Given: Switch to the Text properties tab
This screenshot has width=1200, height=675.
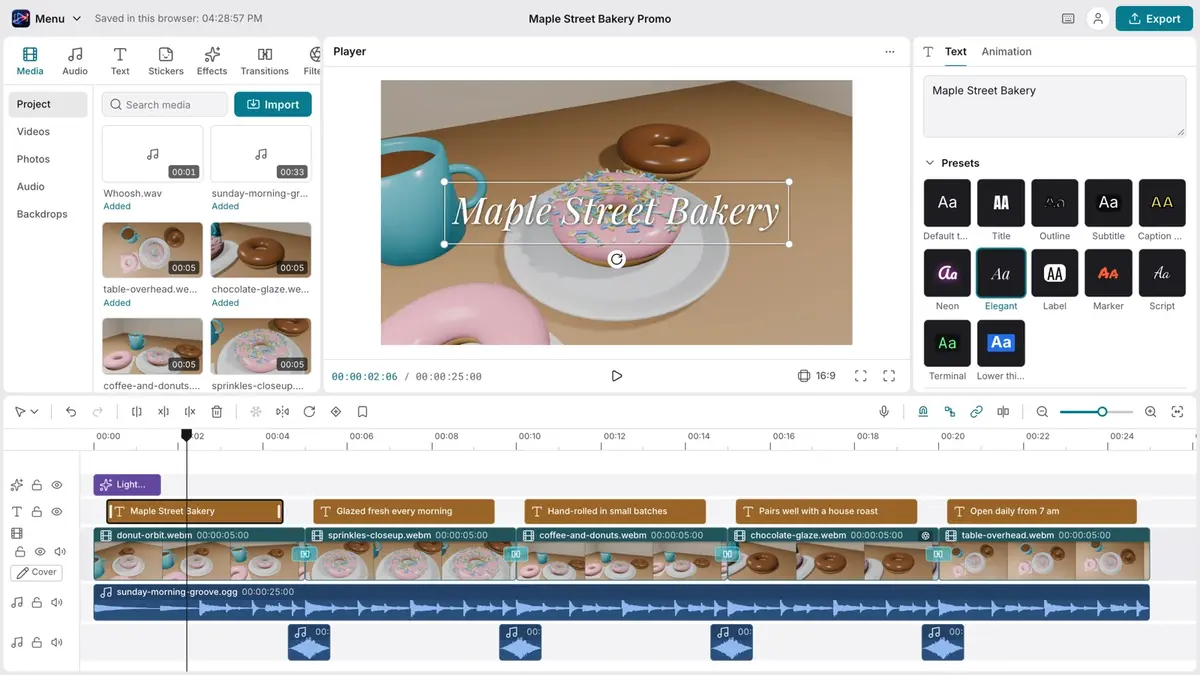Looking at the screenshot, I should pos(956,52).
